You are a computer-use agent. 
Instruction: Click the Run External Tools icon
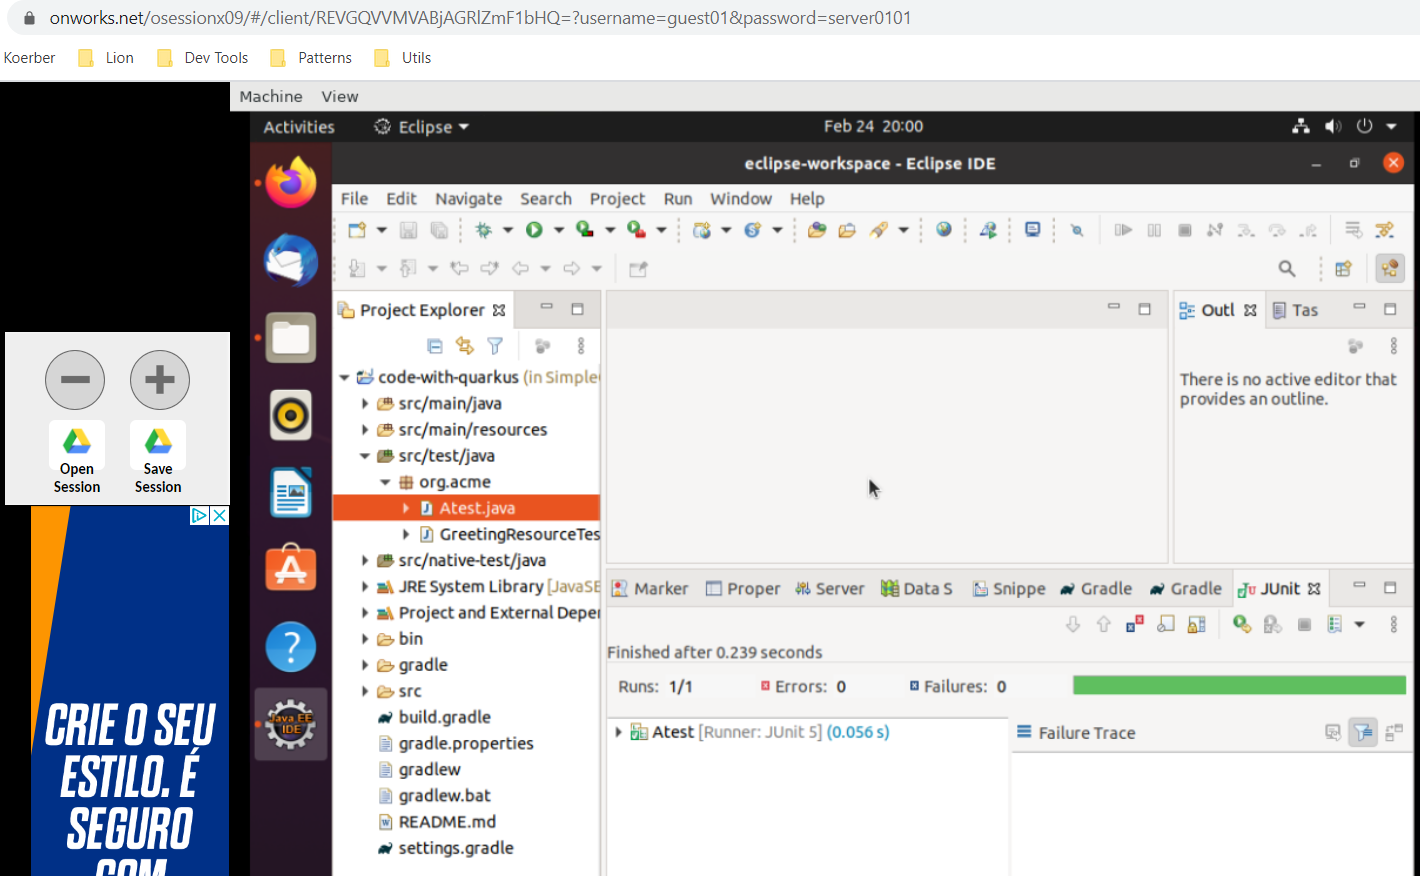636,230
